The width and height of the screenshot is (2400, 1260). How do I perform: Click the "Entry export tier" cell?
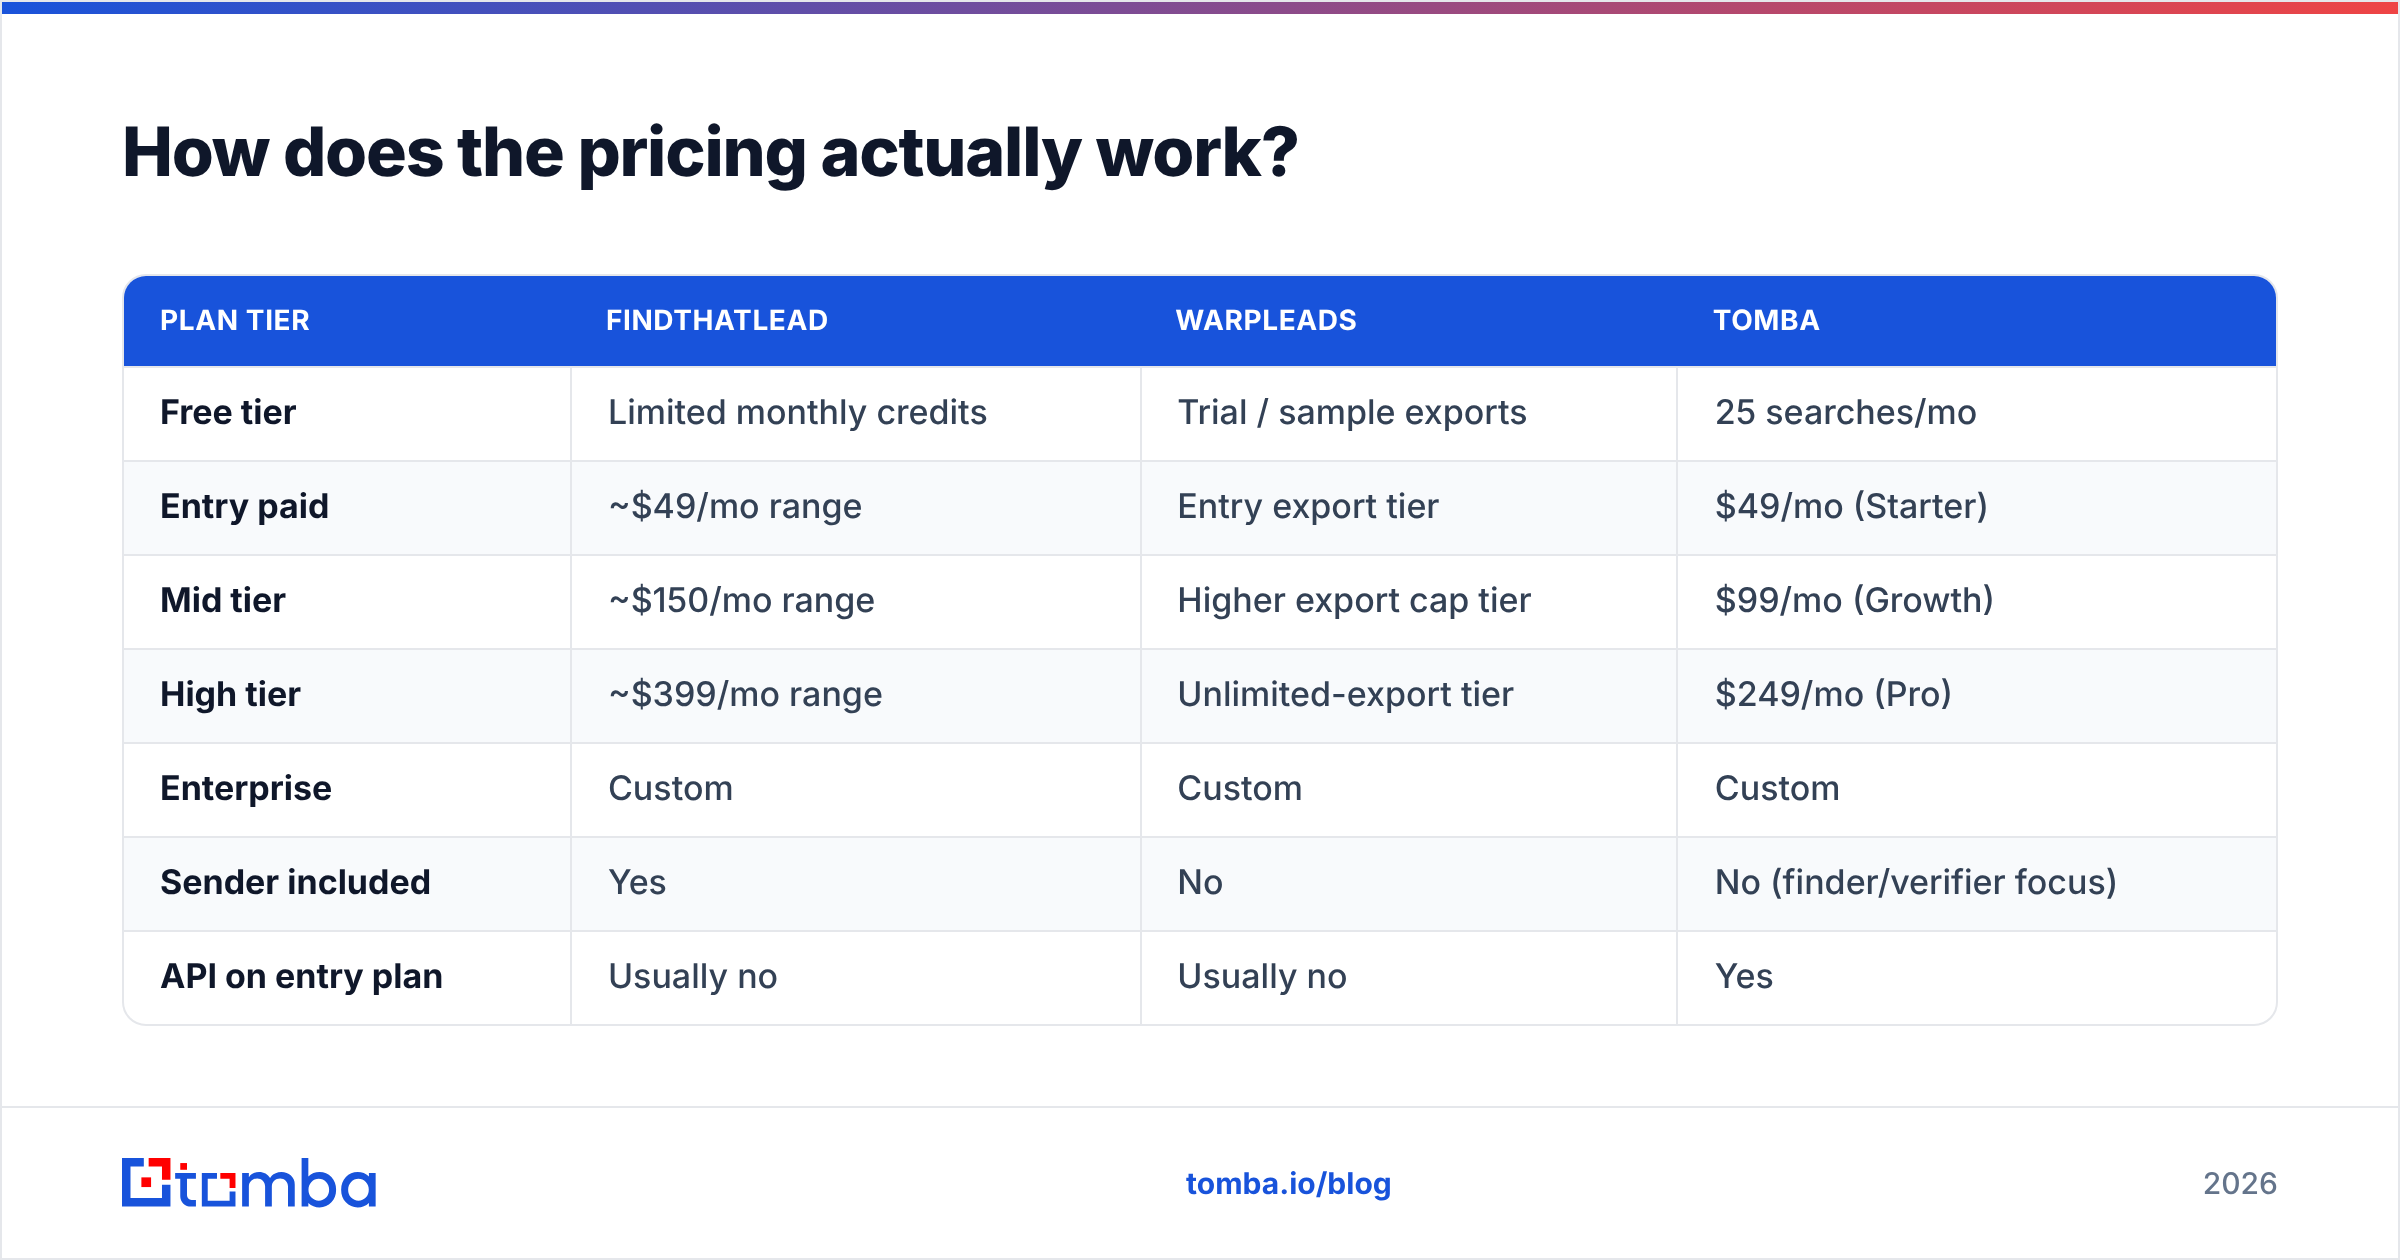coord(1308,506)
